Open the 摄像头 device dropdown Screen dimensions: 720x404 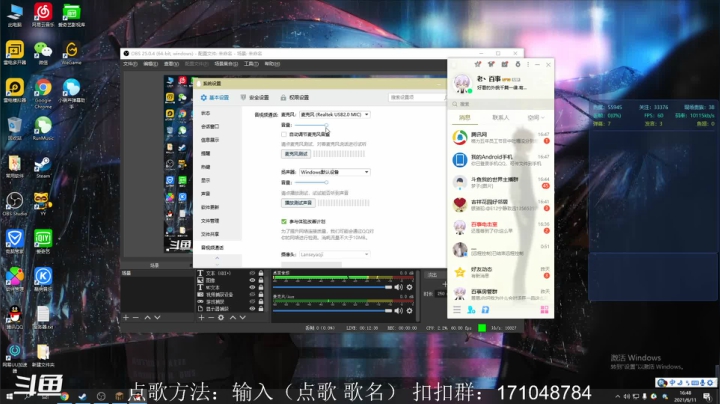pos(335,254)
